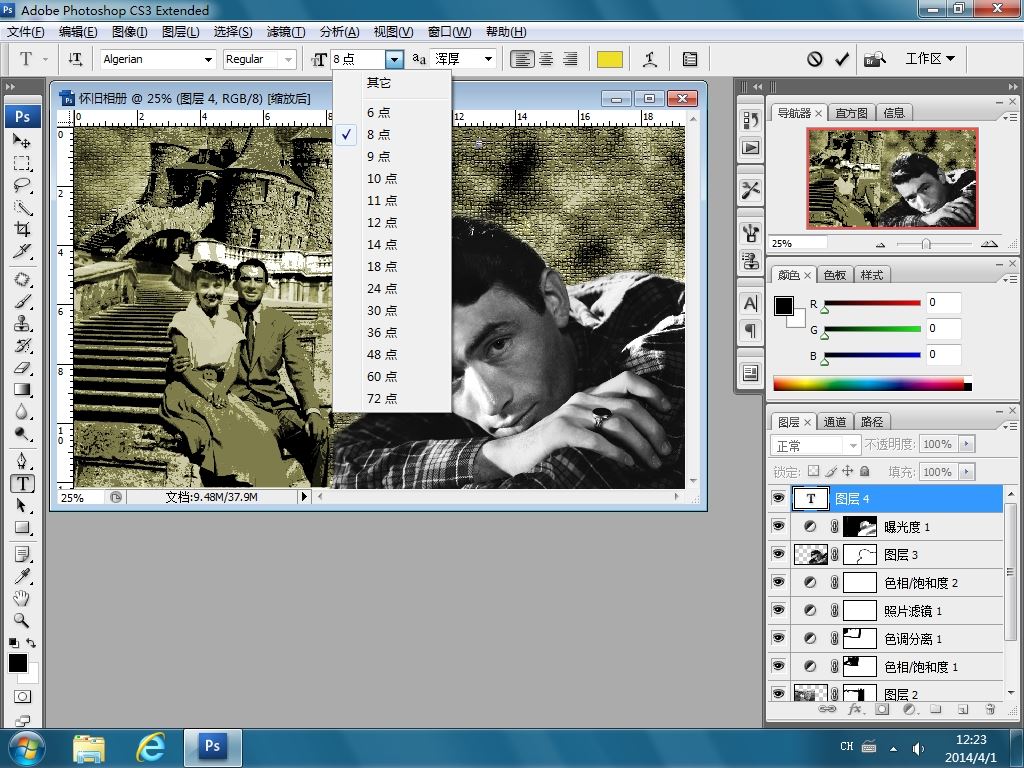Switch to the 直方图 tab

pyautogui.click(x=852, y=113)
